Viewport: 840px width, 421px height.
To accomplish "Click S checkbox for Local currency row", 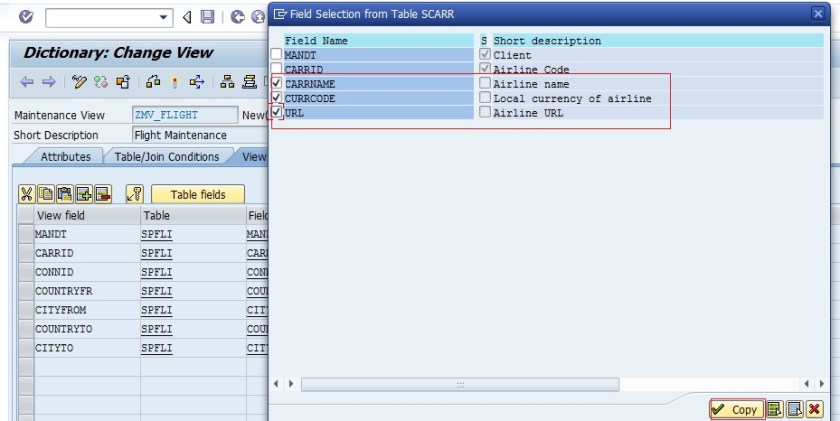I will pyautogui.click(x=485, y=97).
